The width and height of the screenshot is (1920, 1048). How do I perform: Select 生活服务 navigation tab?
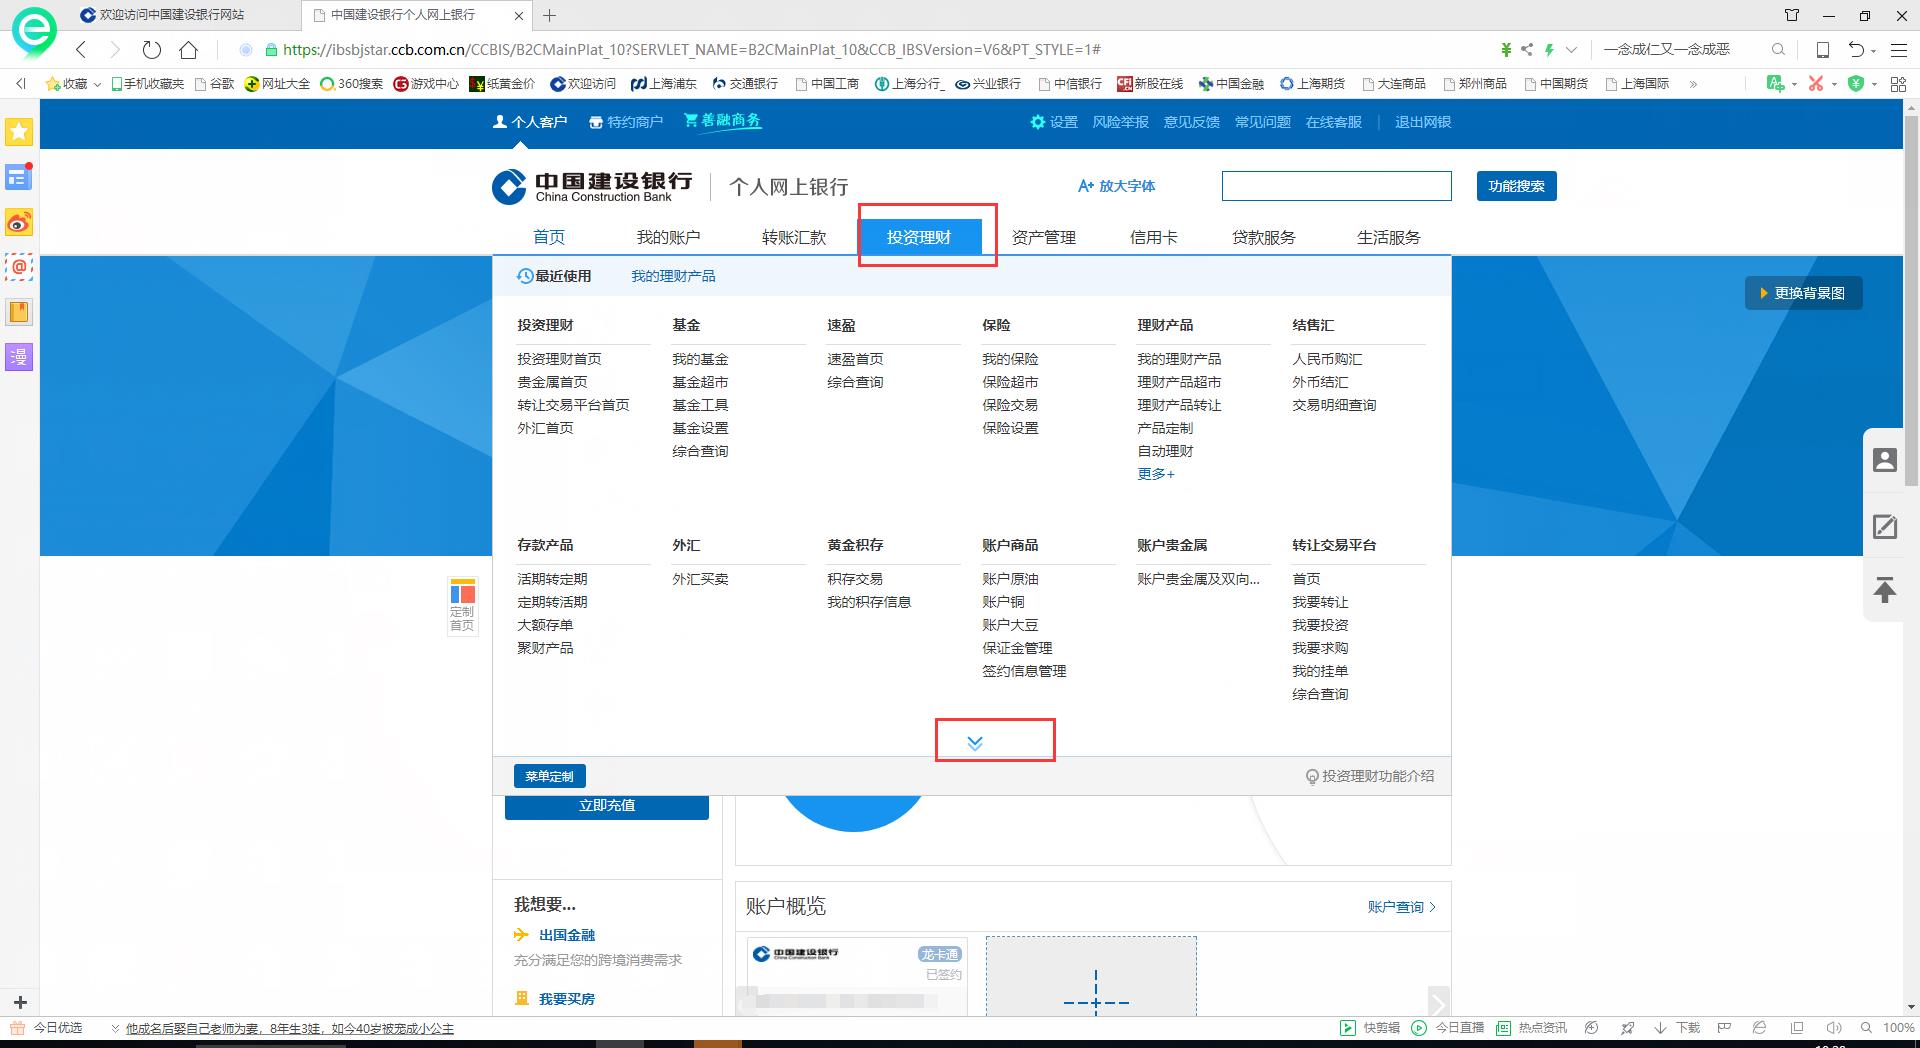[1389, 237]
